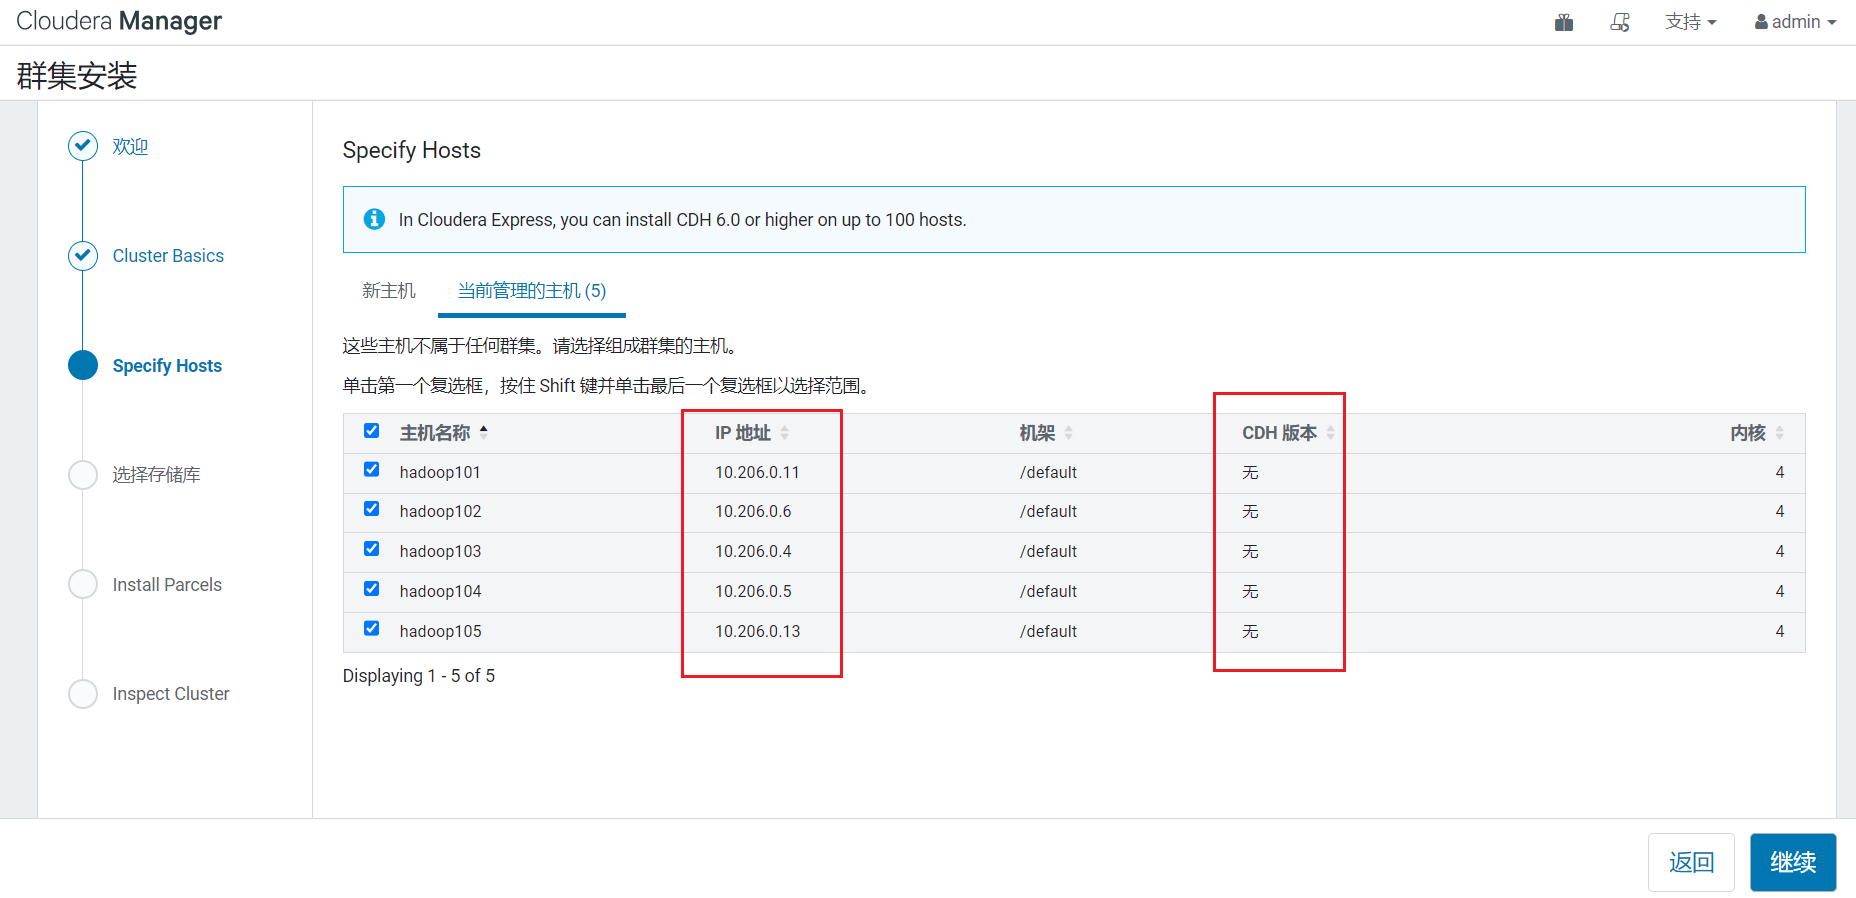1856x898 pixels.
Task: Uncheck the hadoop101 host checkbox
Action: pos(371,470)
